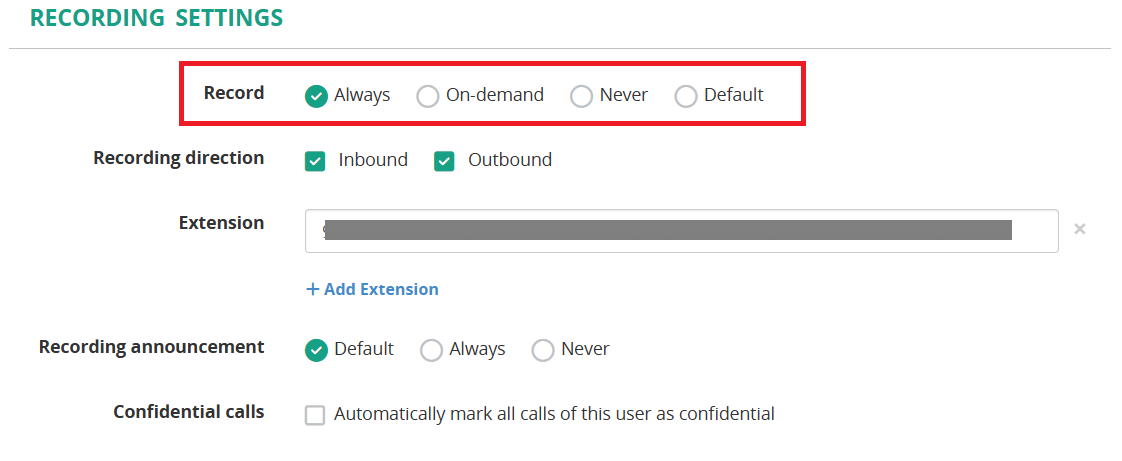Remove the extension with the X icon
Screen dimensions: 1122x461
coord(1079,229)
